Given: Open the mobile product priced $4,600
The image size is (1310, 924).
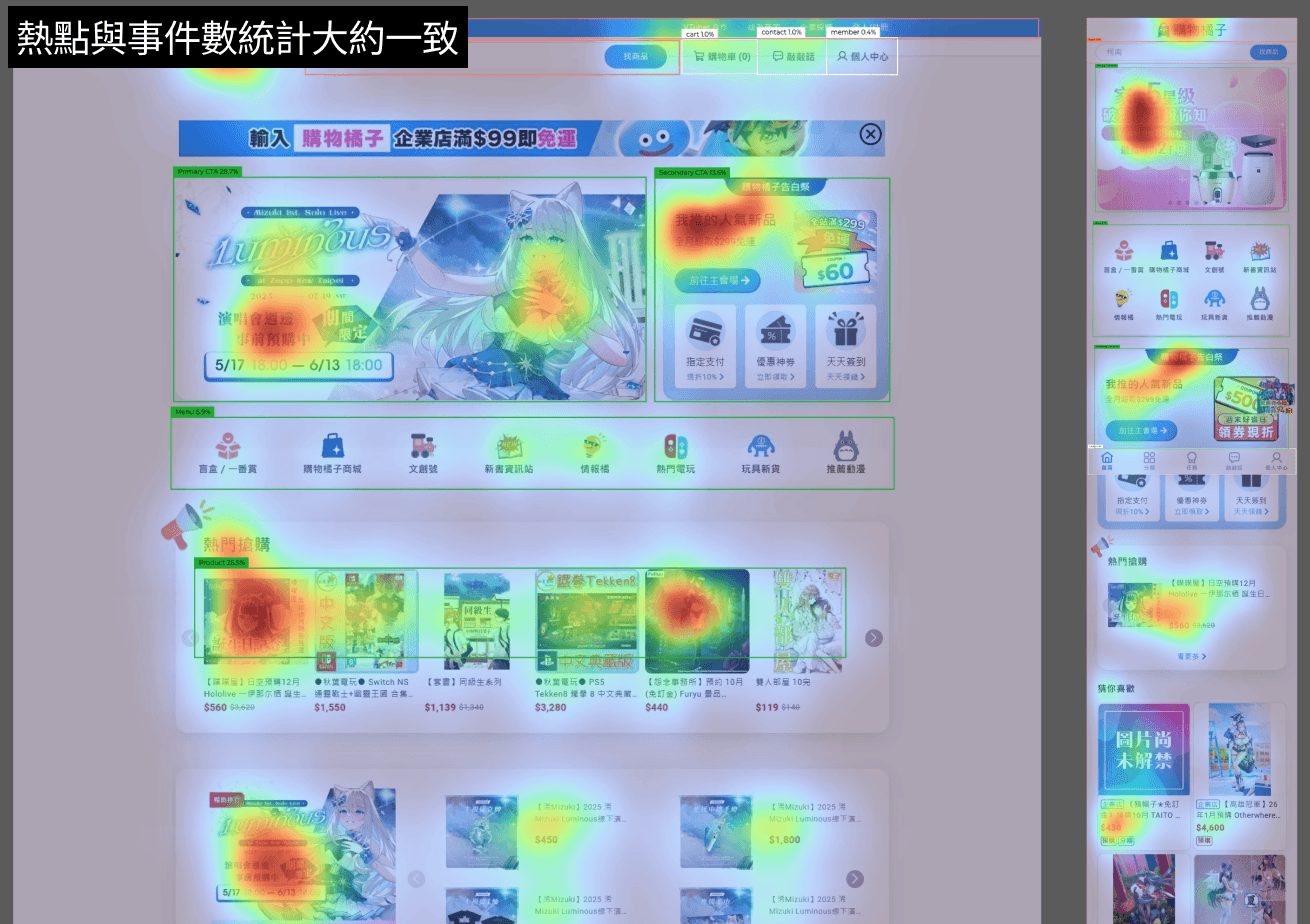Looking at the screenshot, I should (x=1239, y=774).
